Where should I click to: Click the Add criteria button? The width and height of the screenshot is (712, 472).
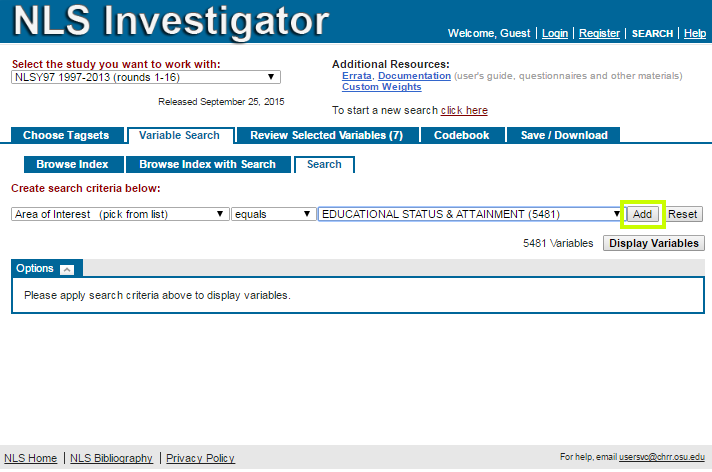pos(642,214)
